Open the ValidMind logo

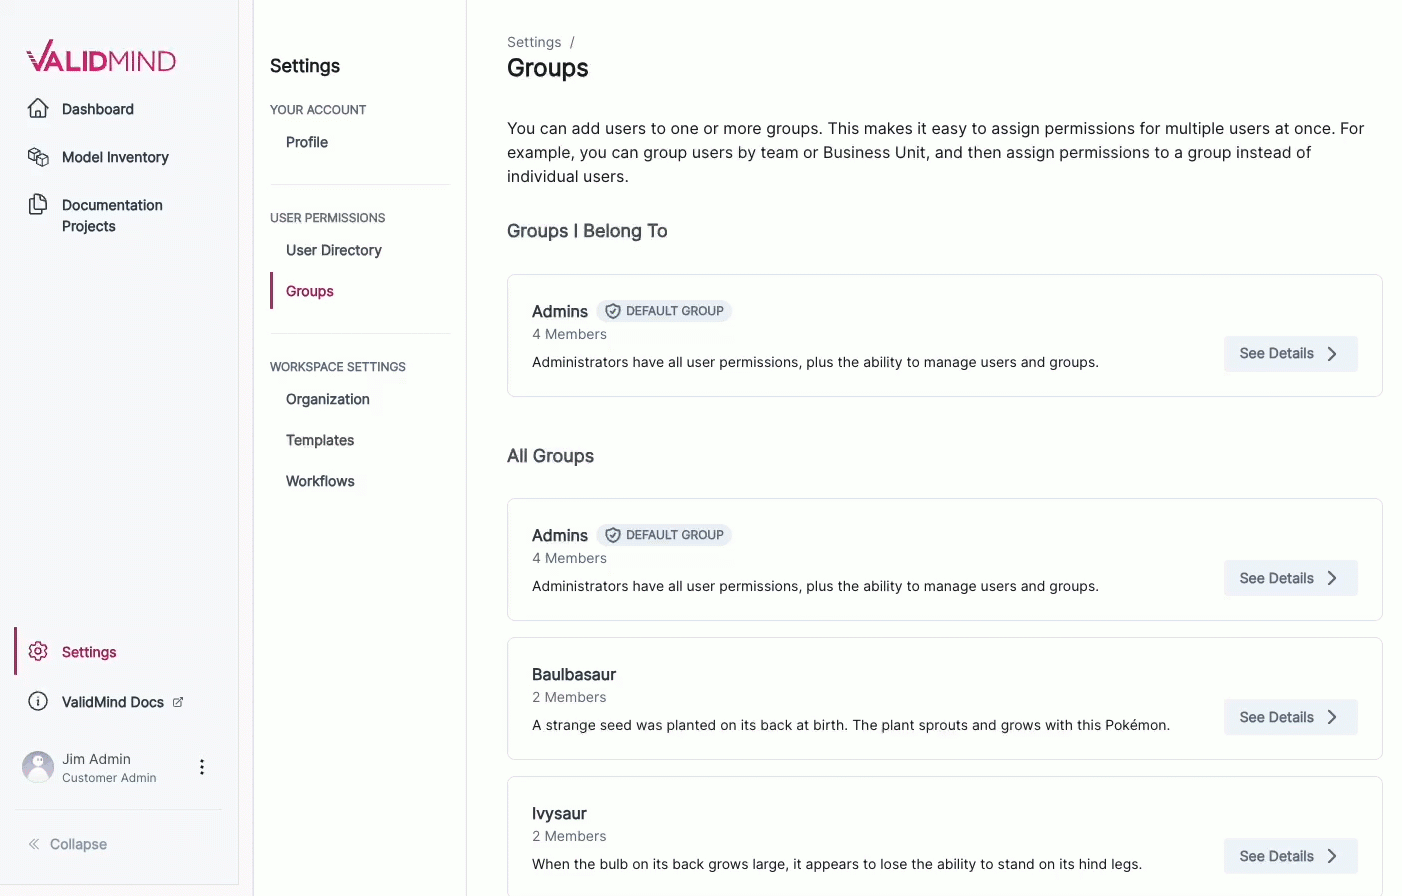[x=100, y=56]
